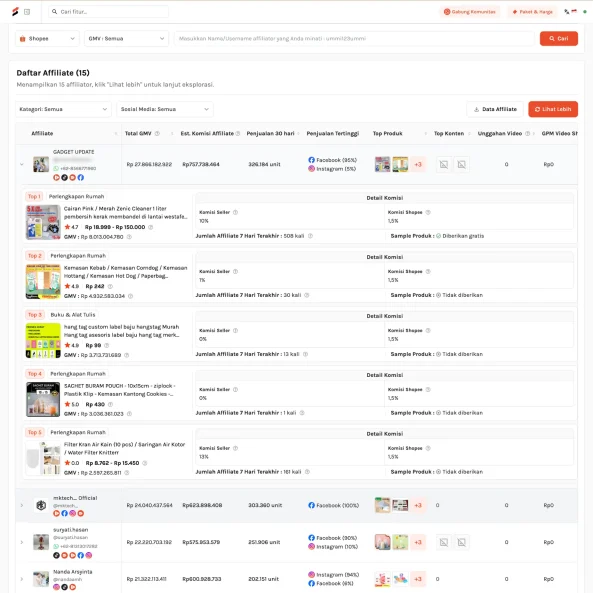Open Filter Kran Air Kain product thumbnail
This screenshot has width=593, height=593.
[x=43, y=458]
